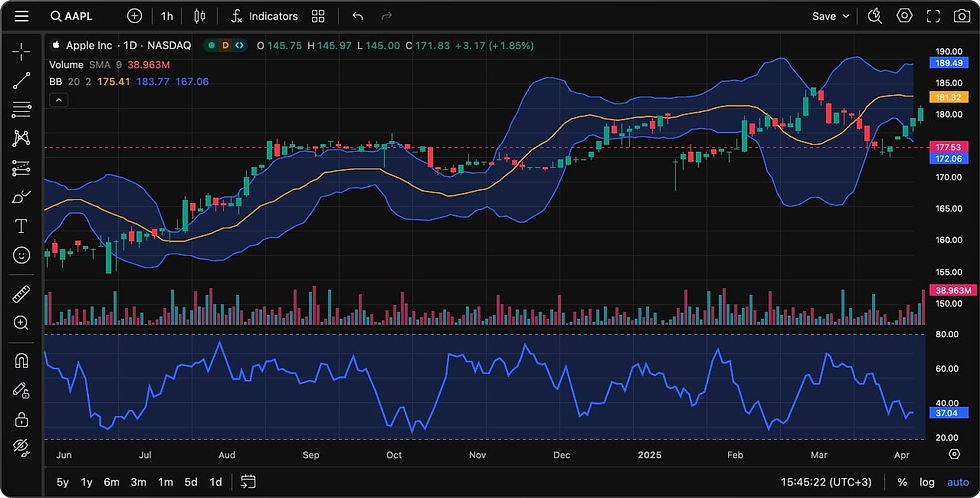Click the 181.32 orange basis price label

pos(949,97)
